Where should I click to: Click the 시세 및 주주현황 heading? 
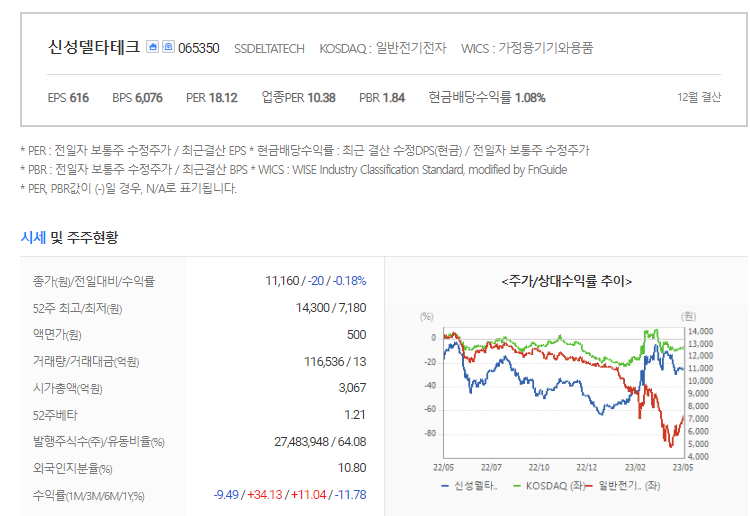tap(69, 237)
